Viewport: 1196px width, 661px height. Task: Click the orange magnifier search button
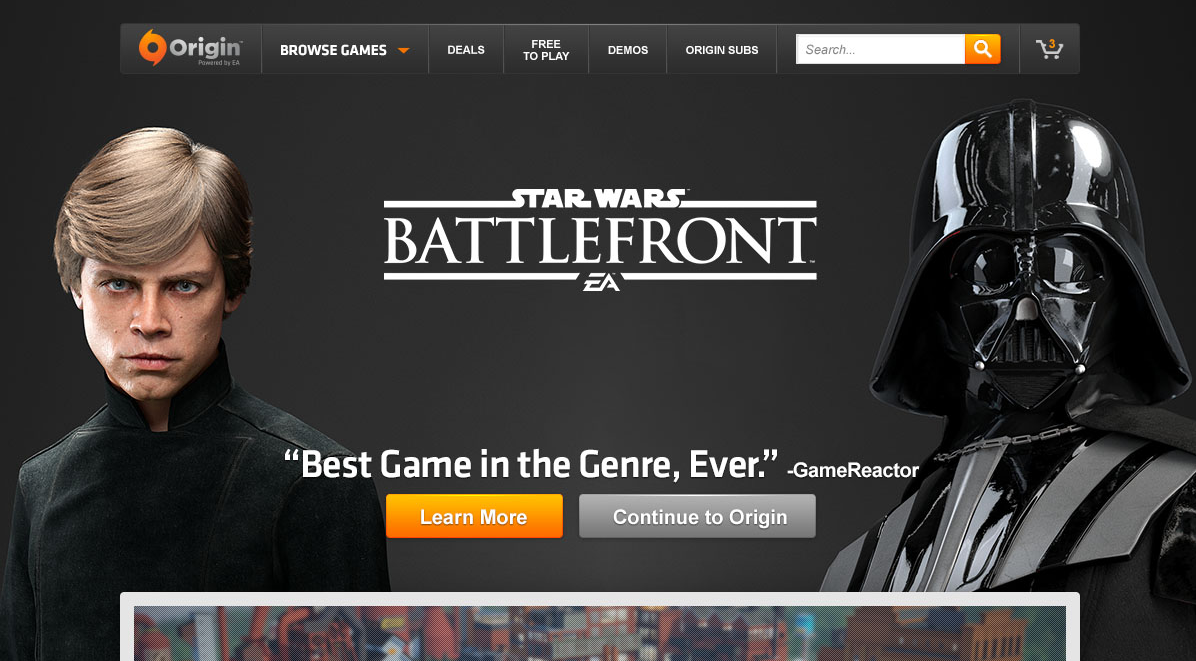pyautogui.click(x=982, y=50)
